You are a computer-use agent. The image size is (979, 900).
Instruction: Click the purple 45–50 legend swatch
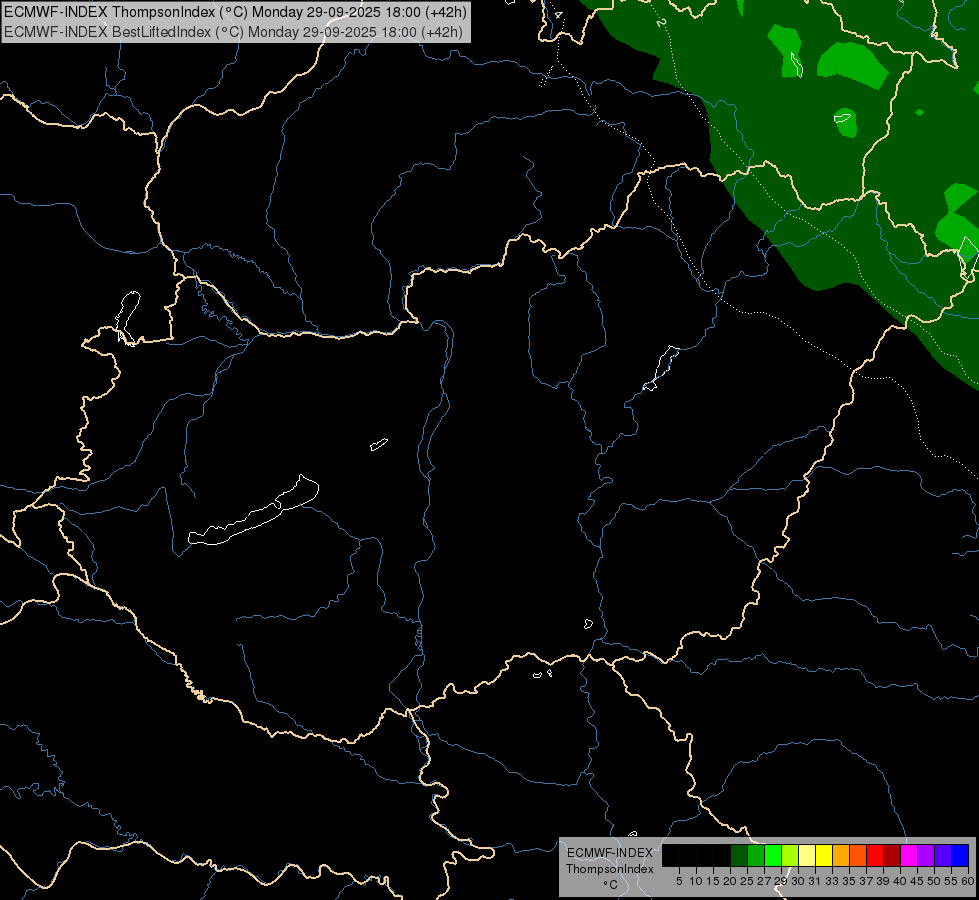tap(926, 855)
